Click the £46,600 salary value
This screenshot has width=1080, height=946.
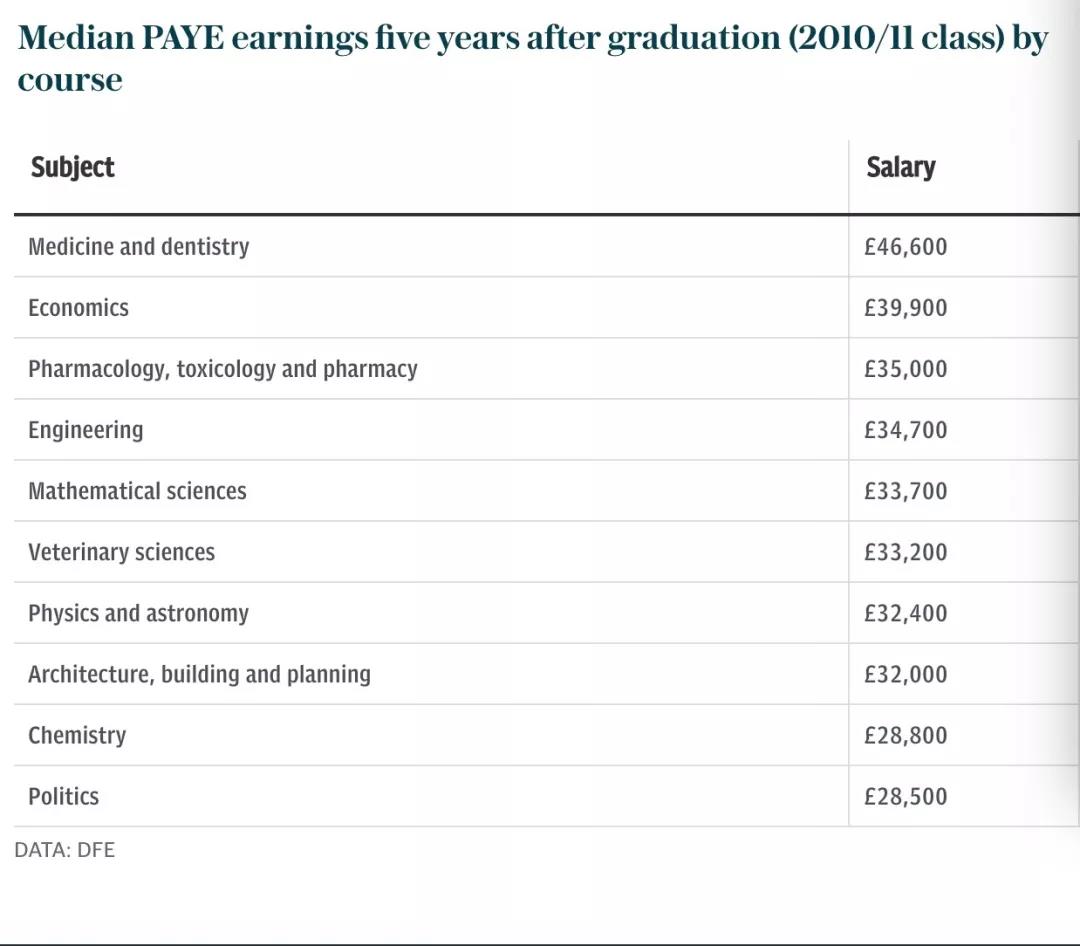pyautogui.click(x=905, y=247)
